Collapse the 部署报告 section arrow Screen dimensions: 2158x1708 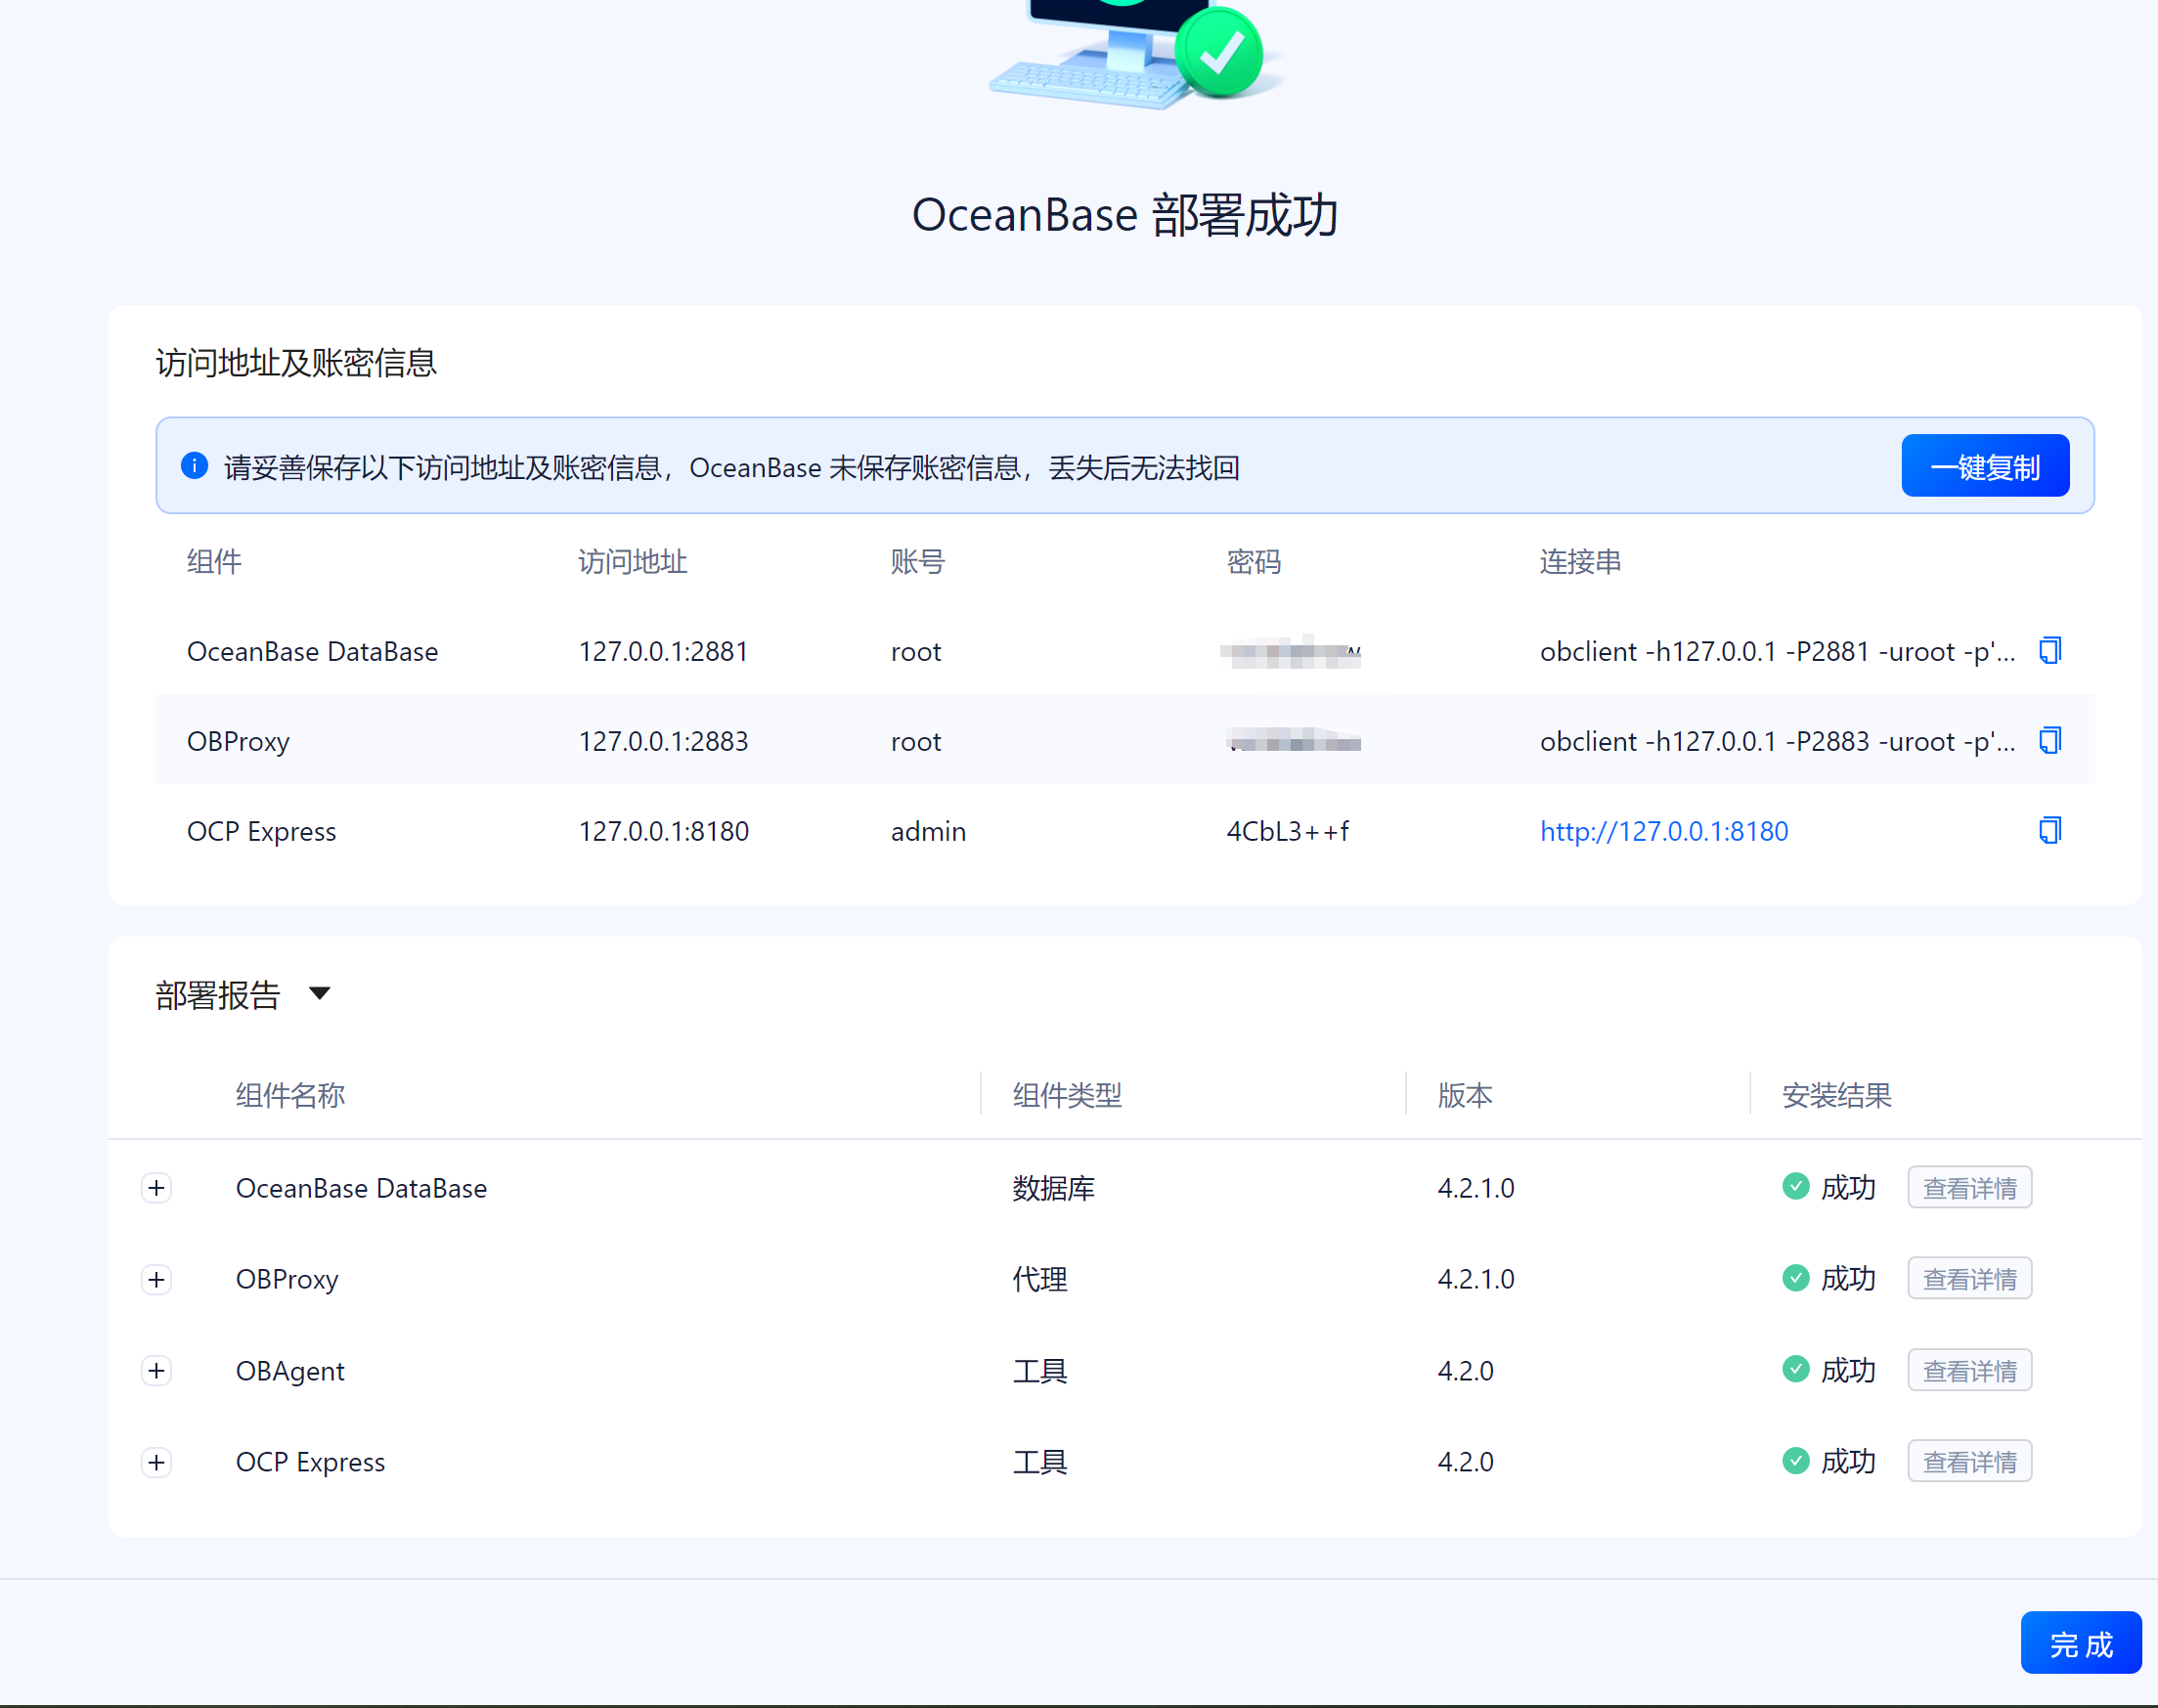pyautogui.click(x=319, y=994)
